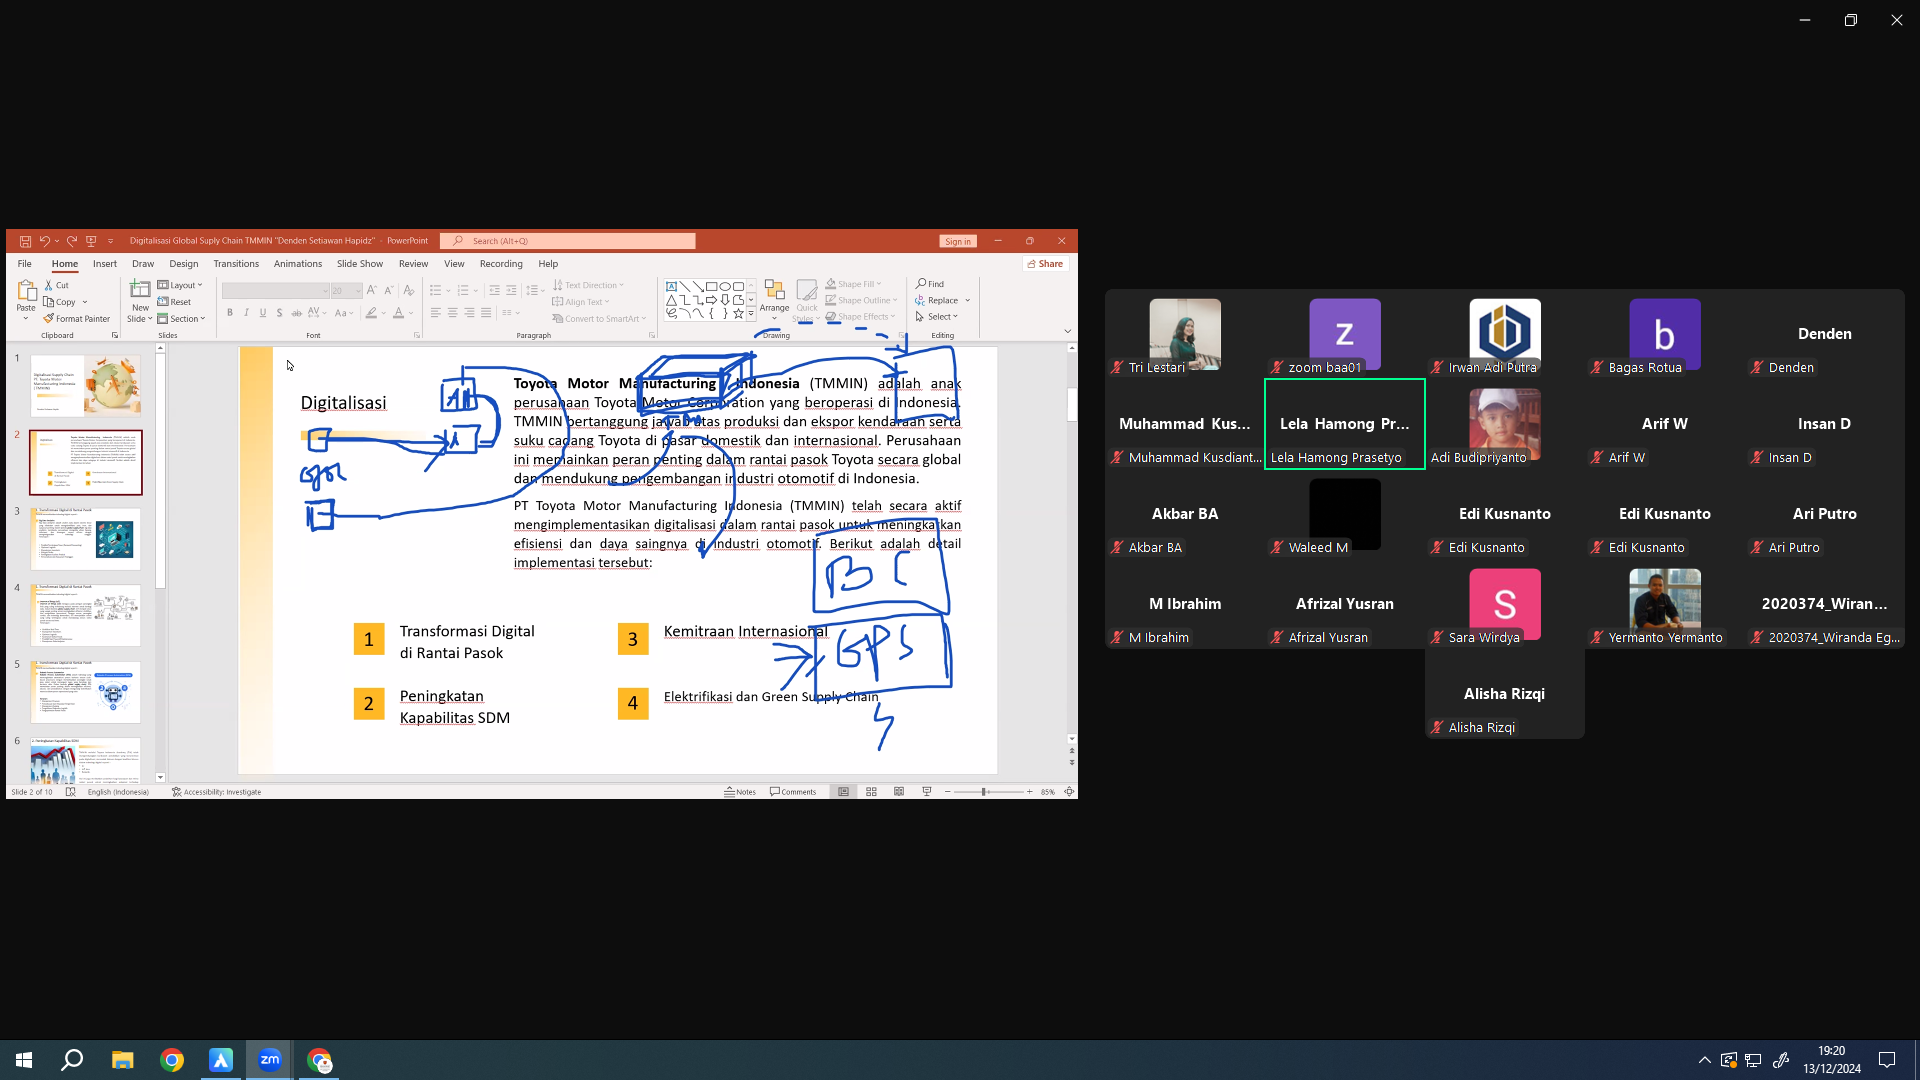Screen dimensions: 1920x1080
Task: Align text to the left
Action: (x=435, y=313)
